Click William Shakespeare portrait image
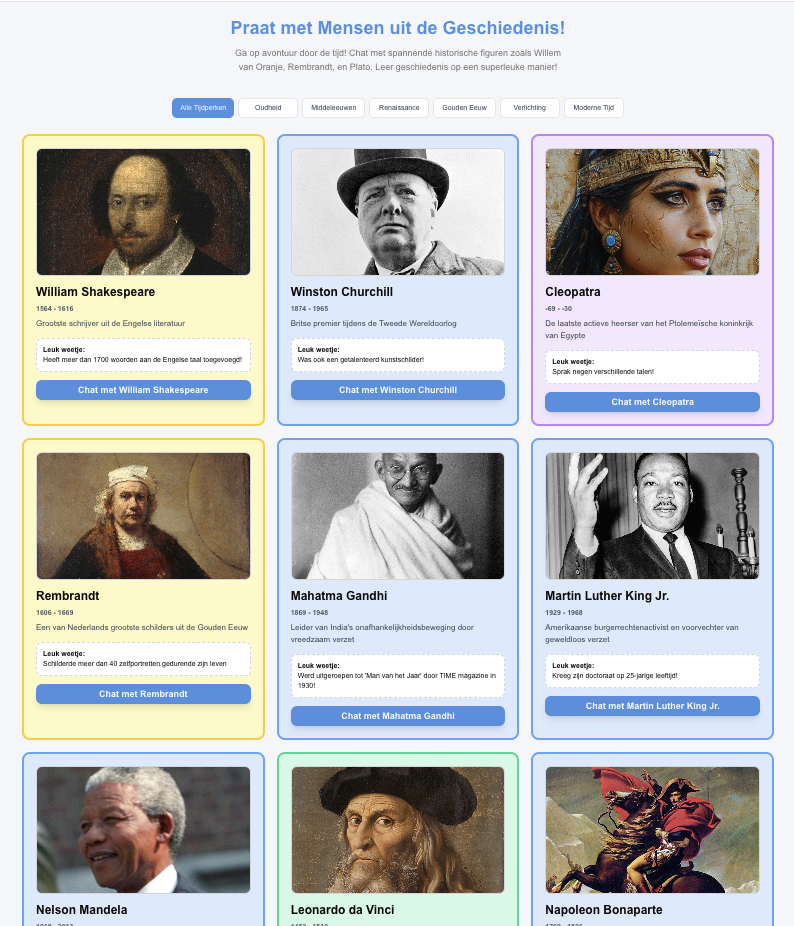Screen dimensions: 794x926 143,212
